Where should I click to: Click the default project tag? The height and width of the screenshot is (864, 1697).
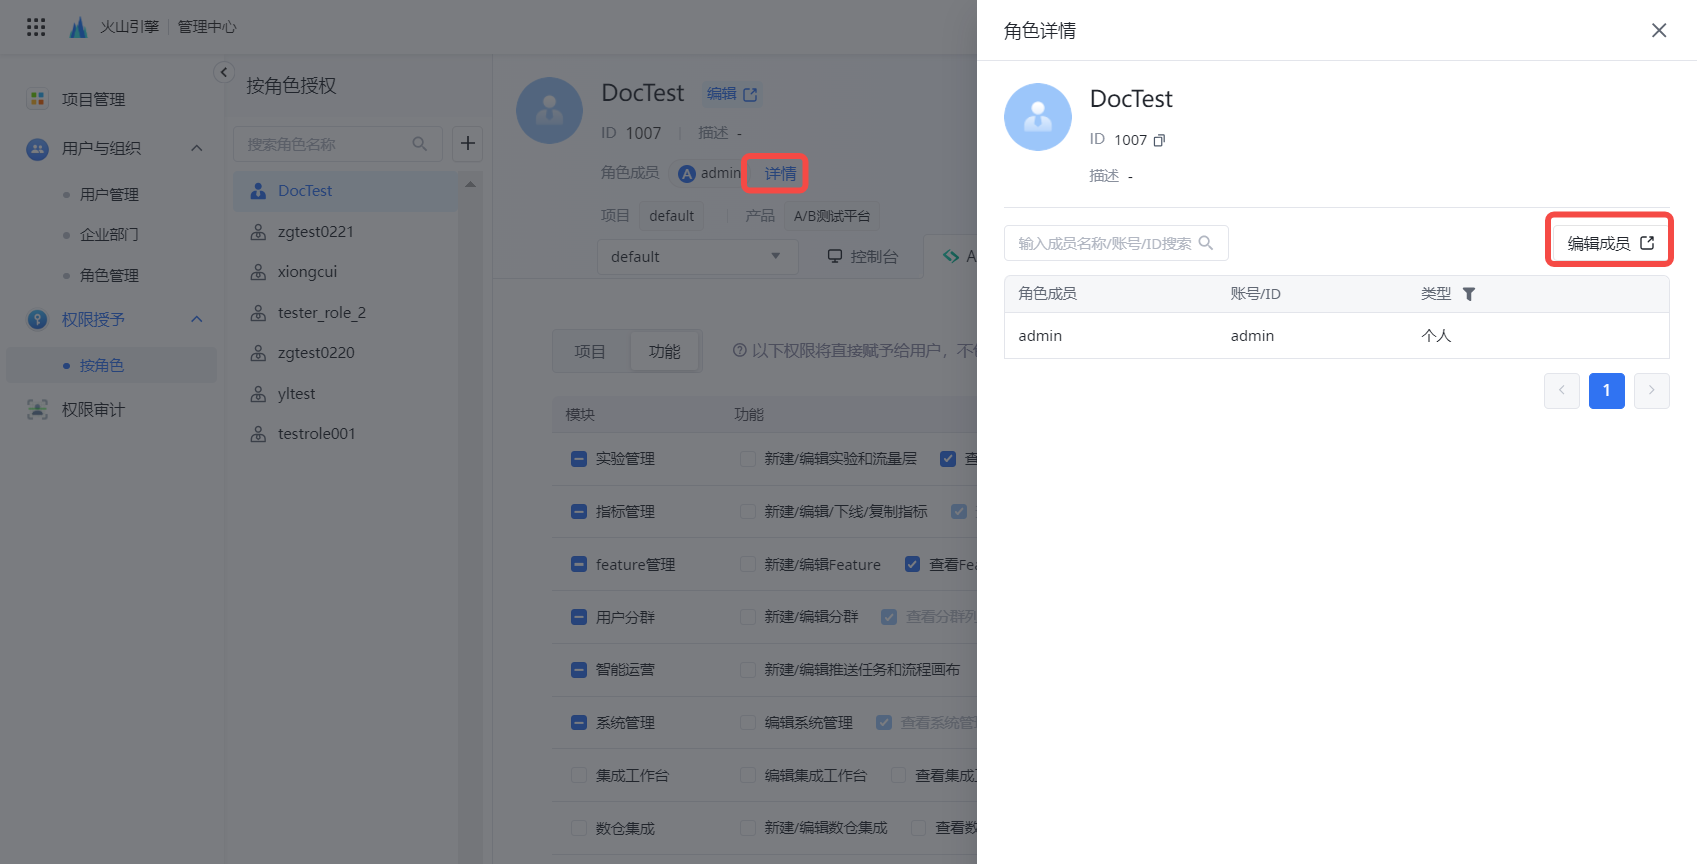click(x=671, y=216)
